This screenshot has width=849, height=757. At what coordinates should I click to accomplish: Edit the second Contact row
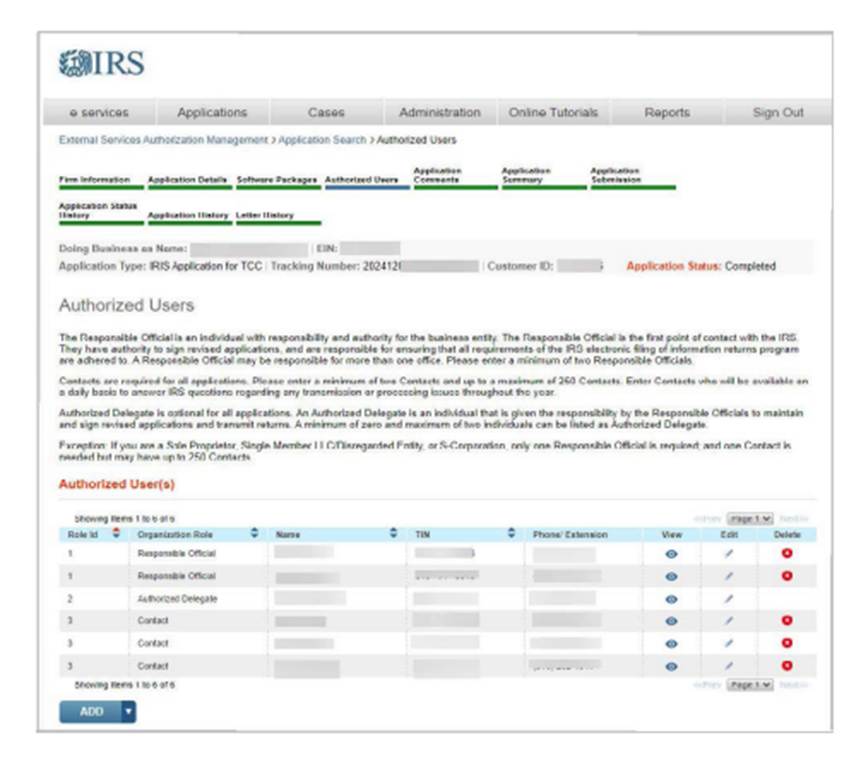point(729,643)
